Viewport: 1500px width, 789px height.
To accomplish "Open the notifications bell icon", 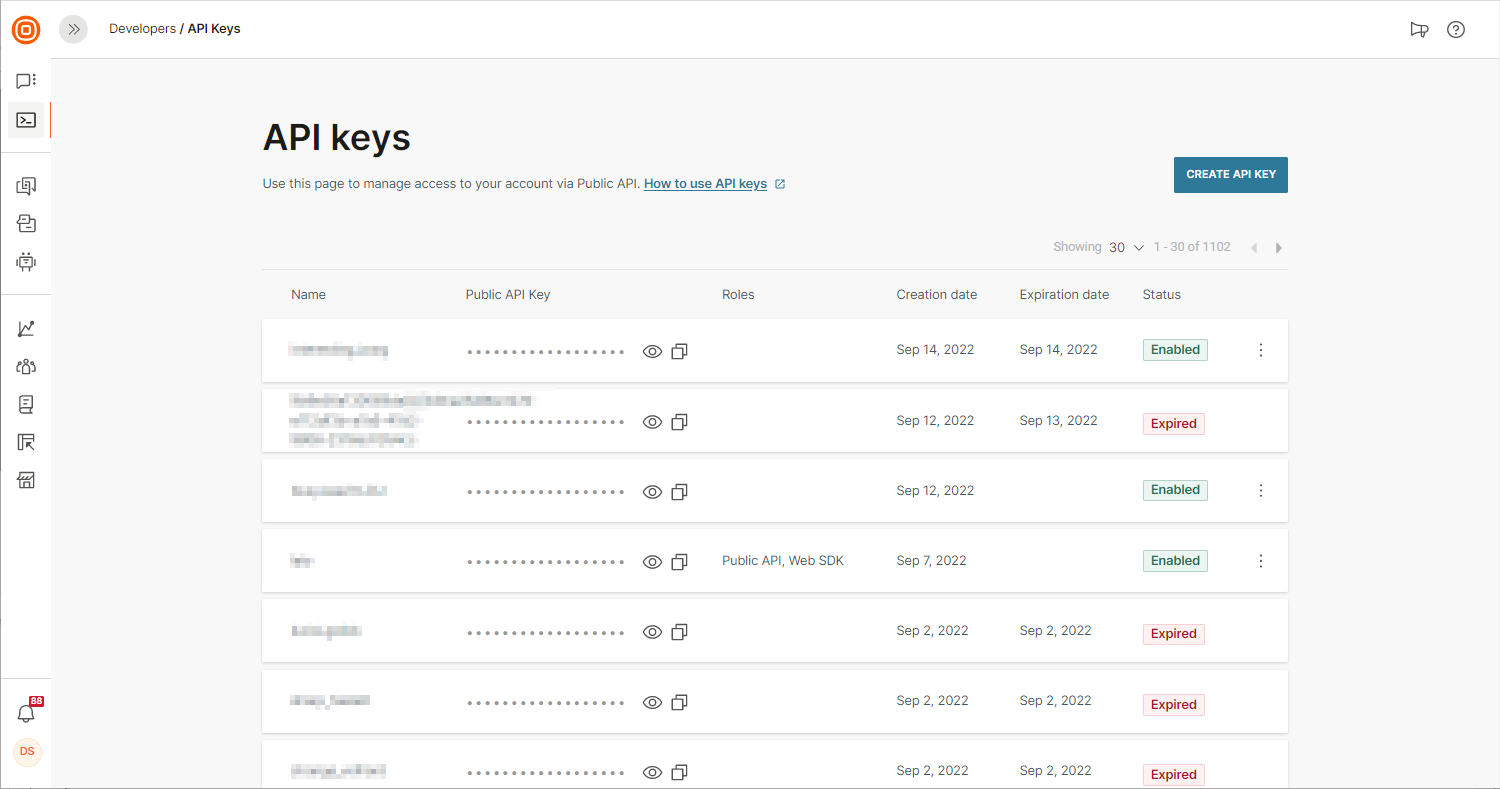I will (x=27, y=713).
